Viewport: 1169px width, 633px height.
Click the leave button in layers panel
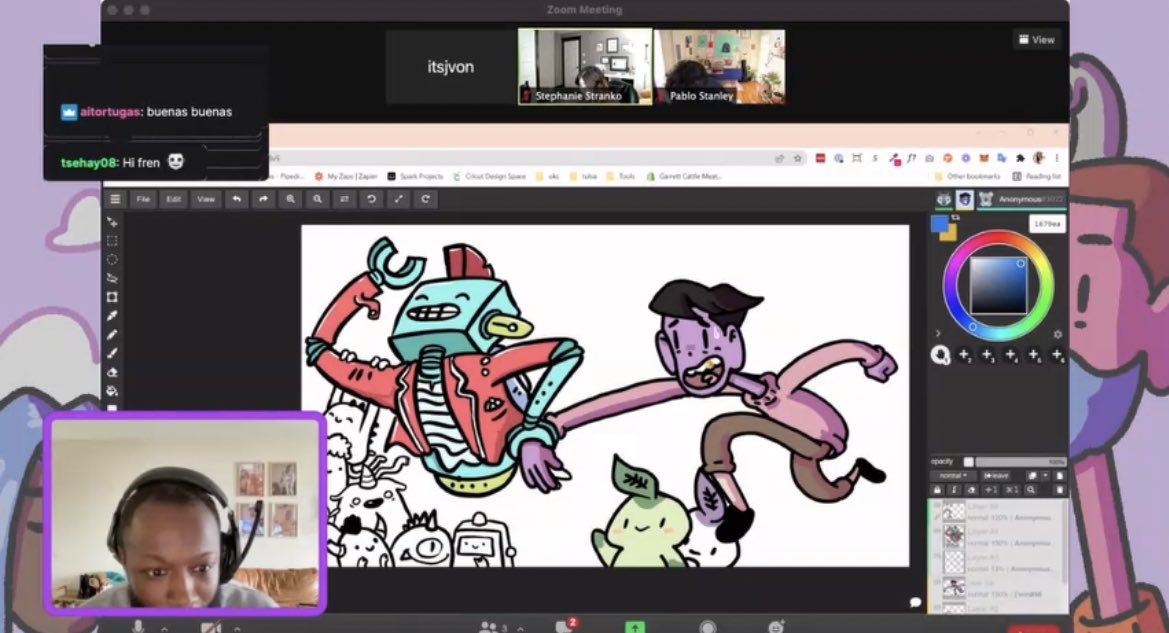point(997,476)
